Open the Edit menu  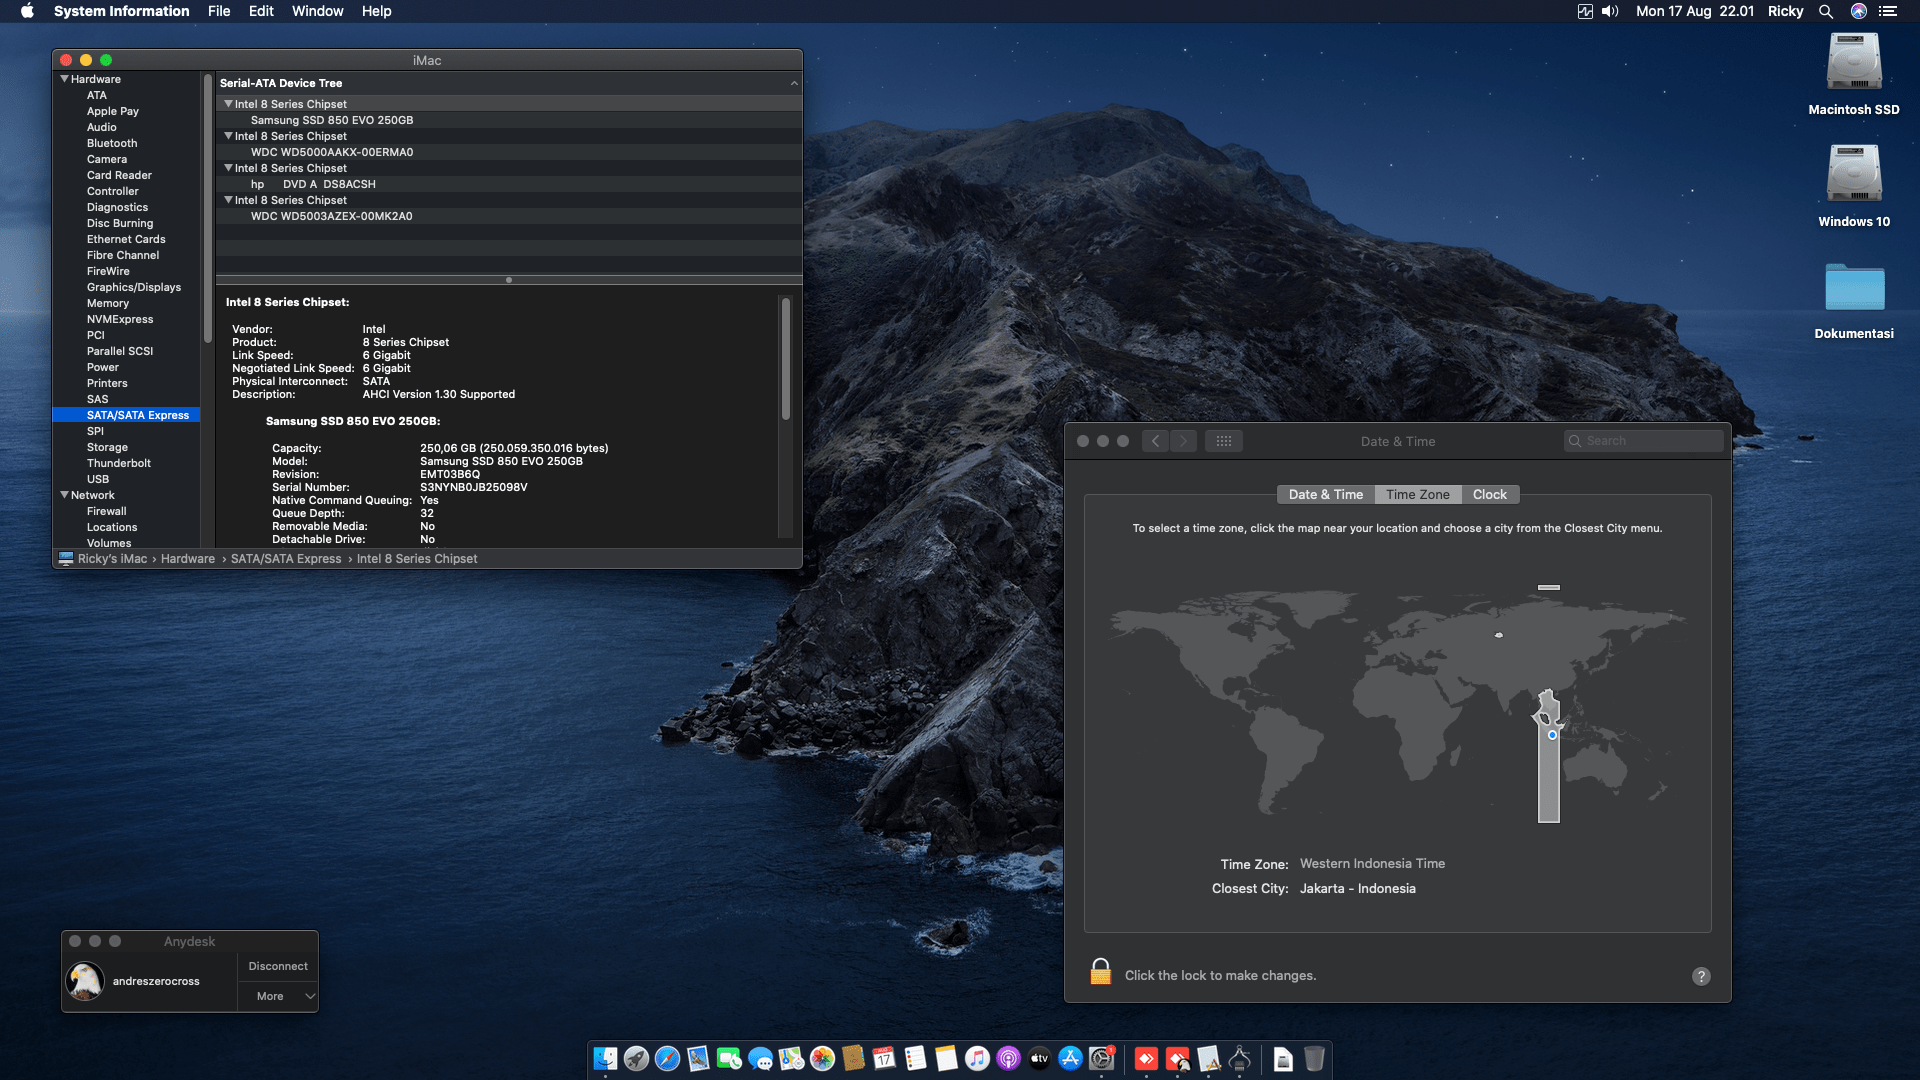point(261,11)
